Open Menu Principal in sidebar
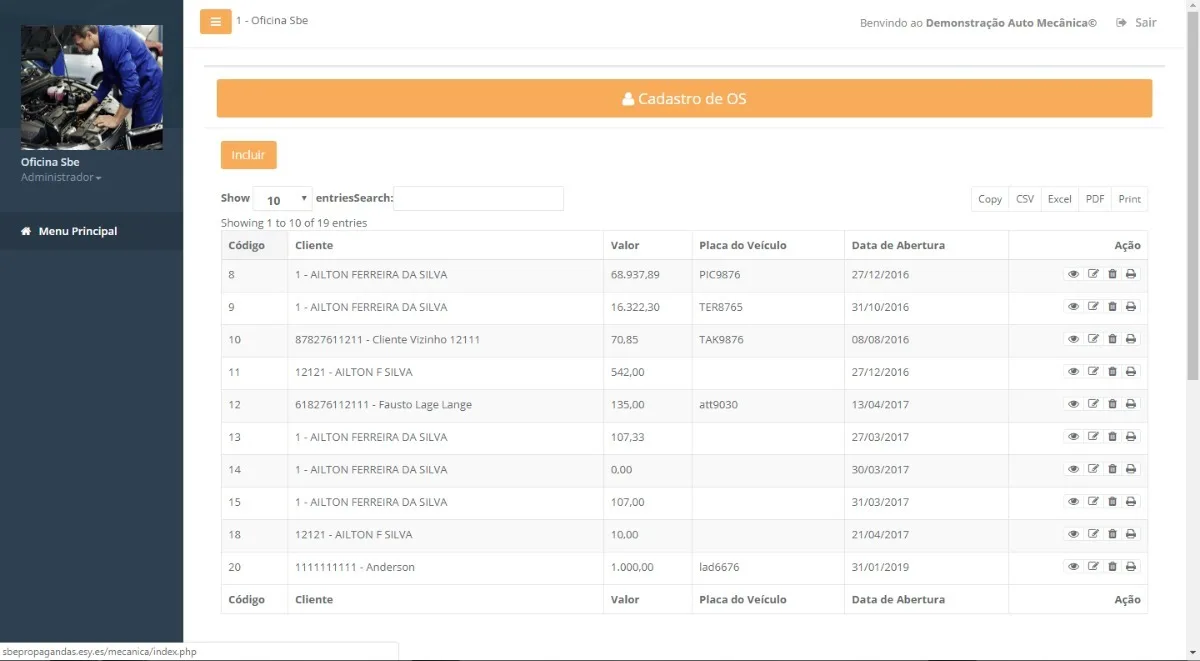This screenshot has width=1200, height=661. coord(91,231)
